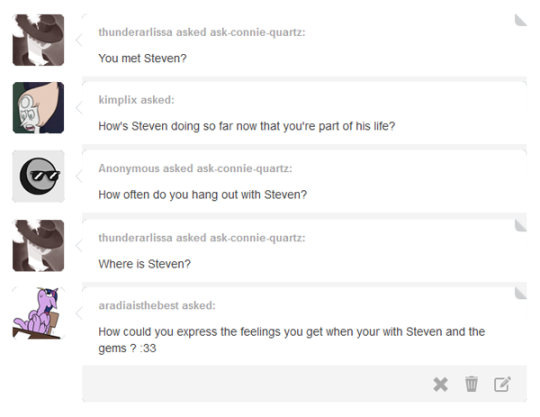Click aradiaisthebest's purple pony avatar
Image resolution: width=540 pixels, height=417 pixels.
click(38, 313)
